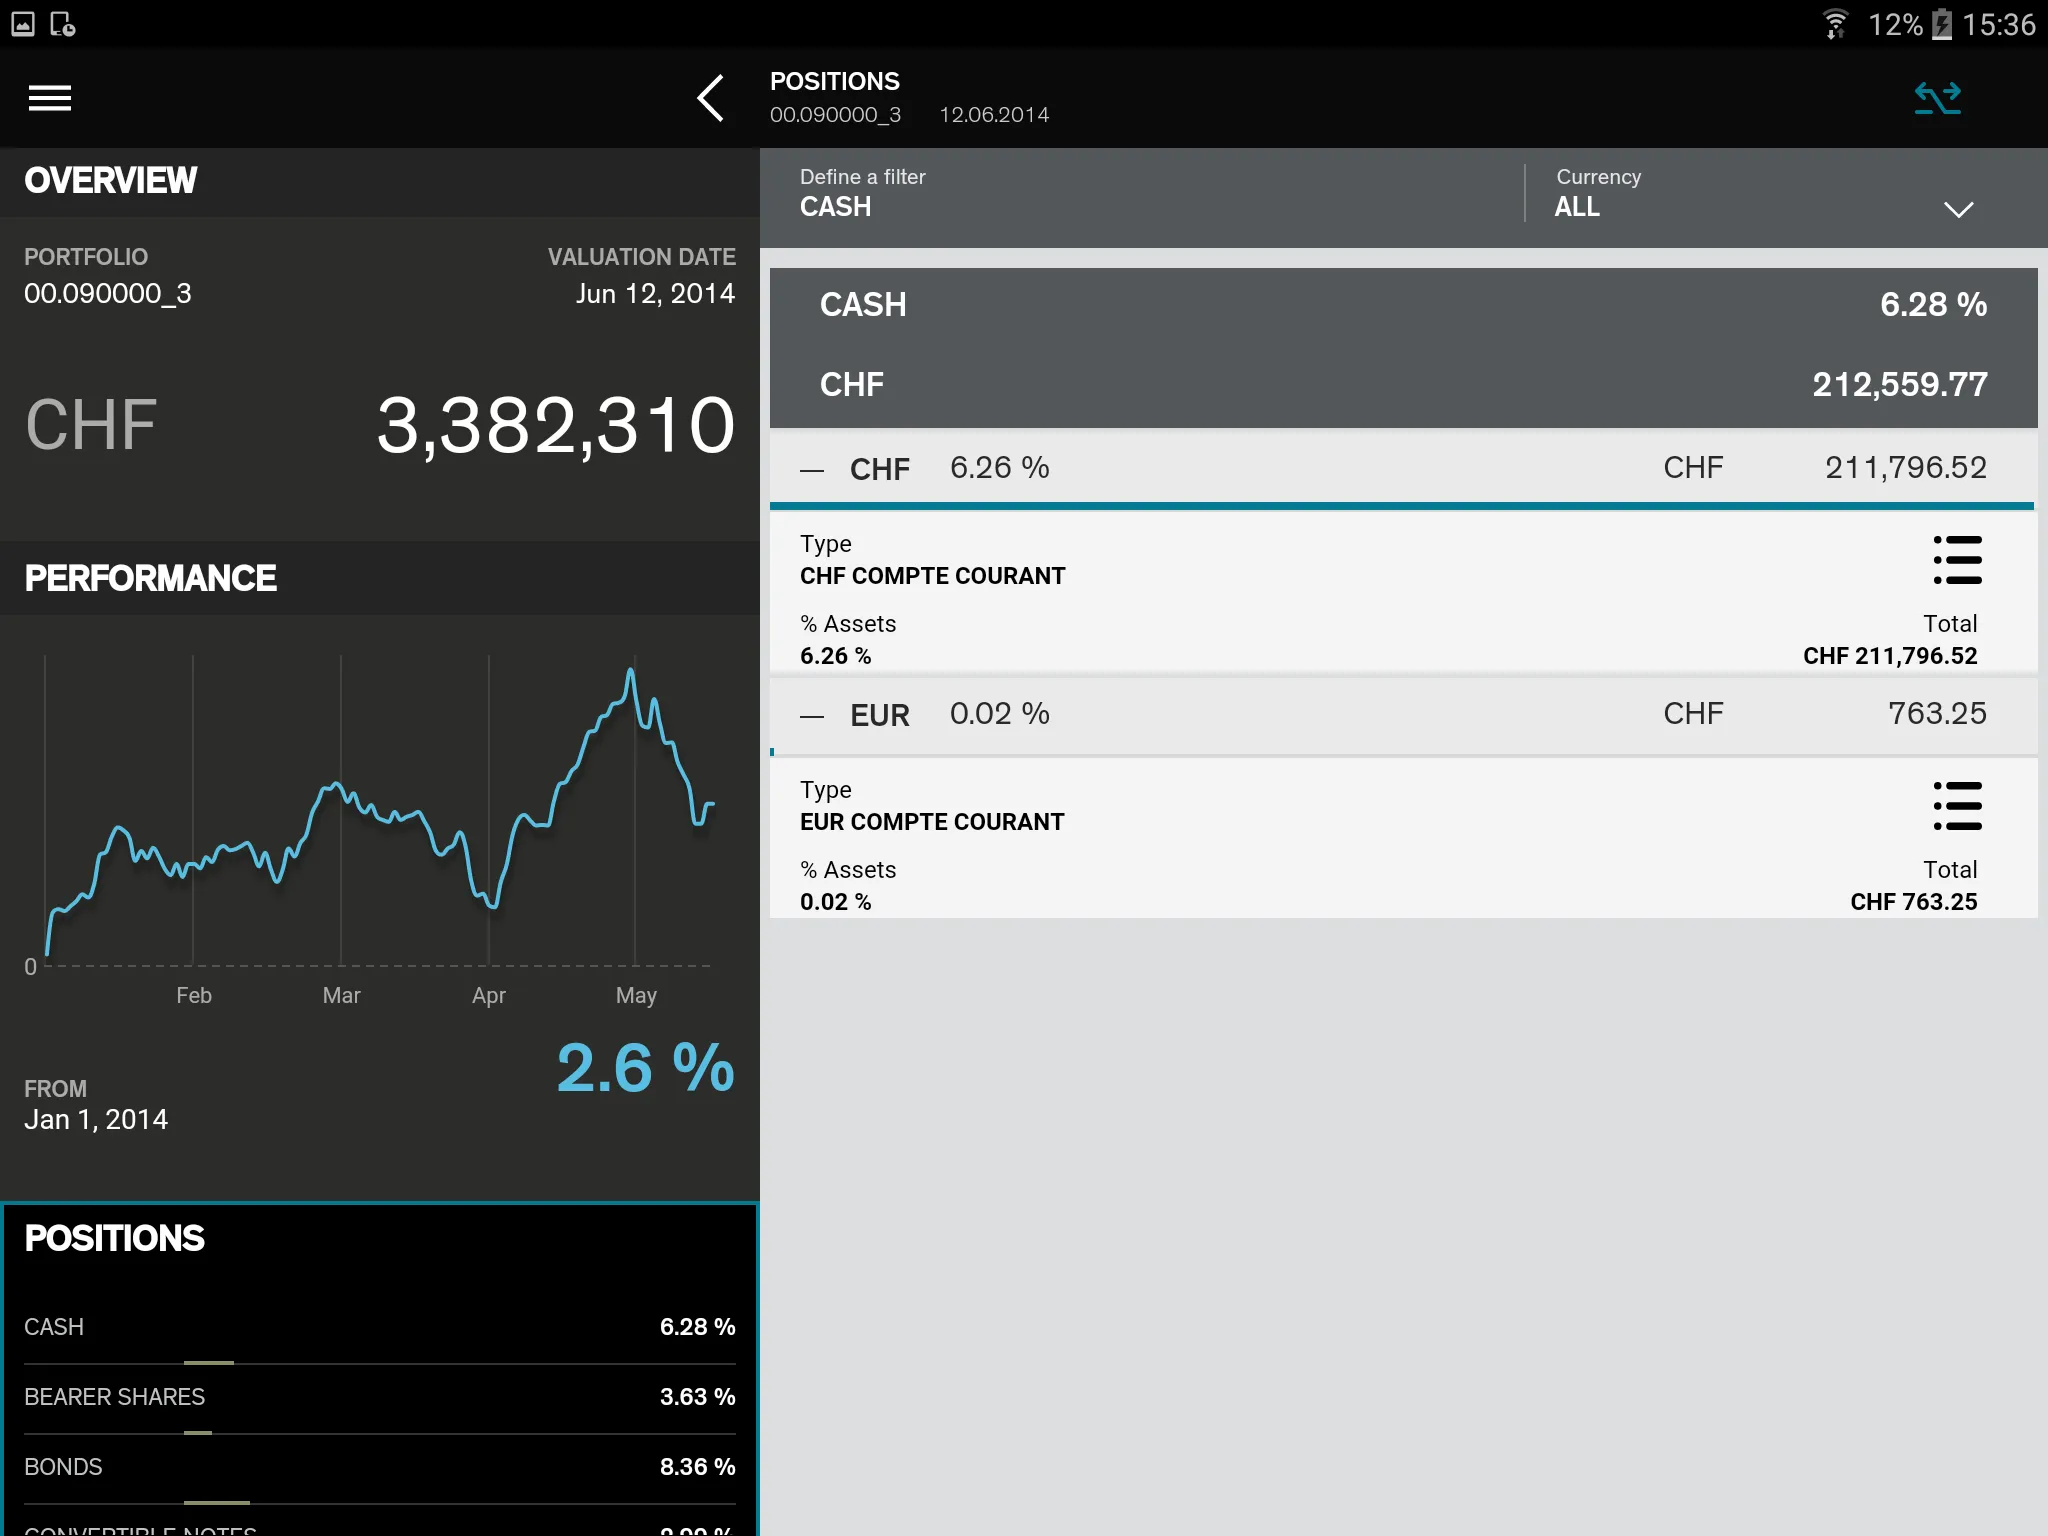Tap the image notification icon in status bar

coord(23,23)
